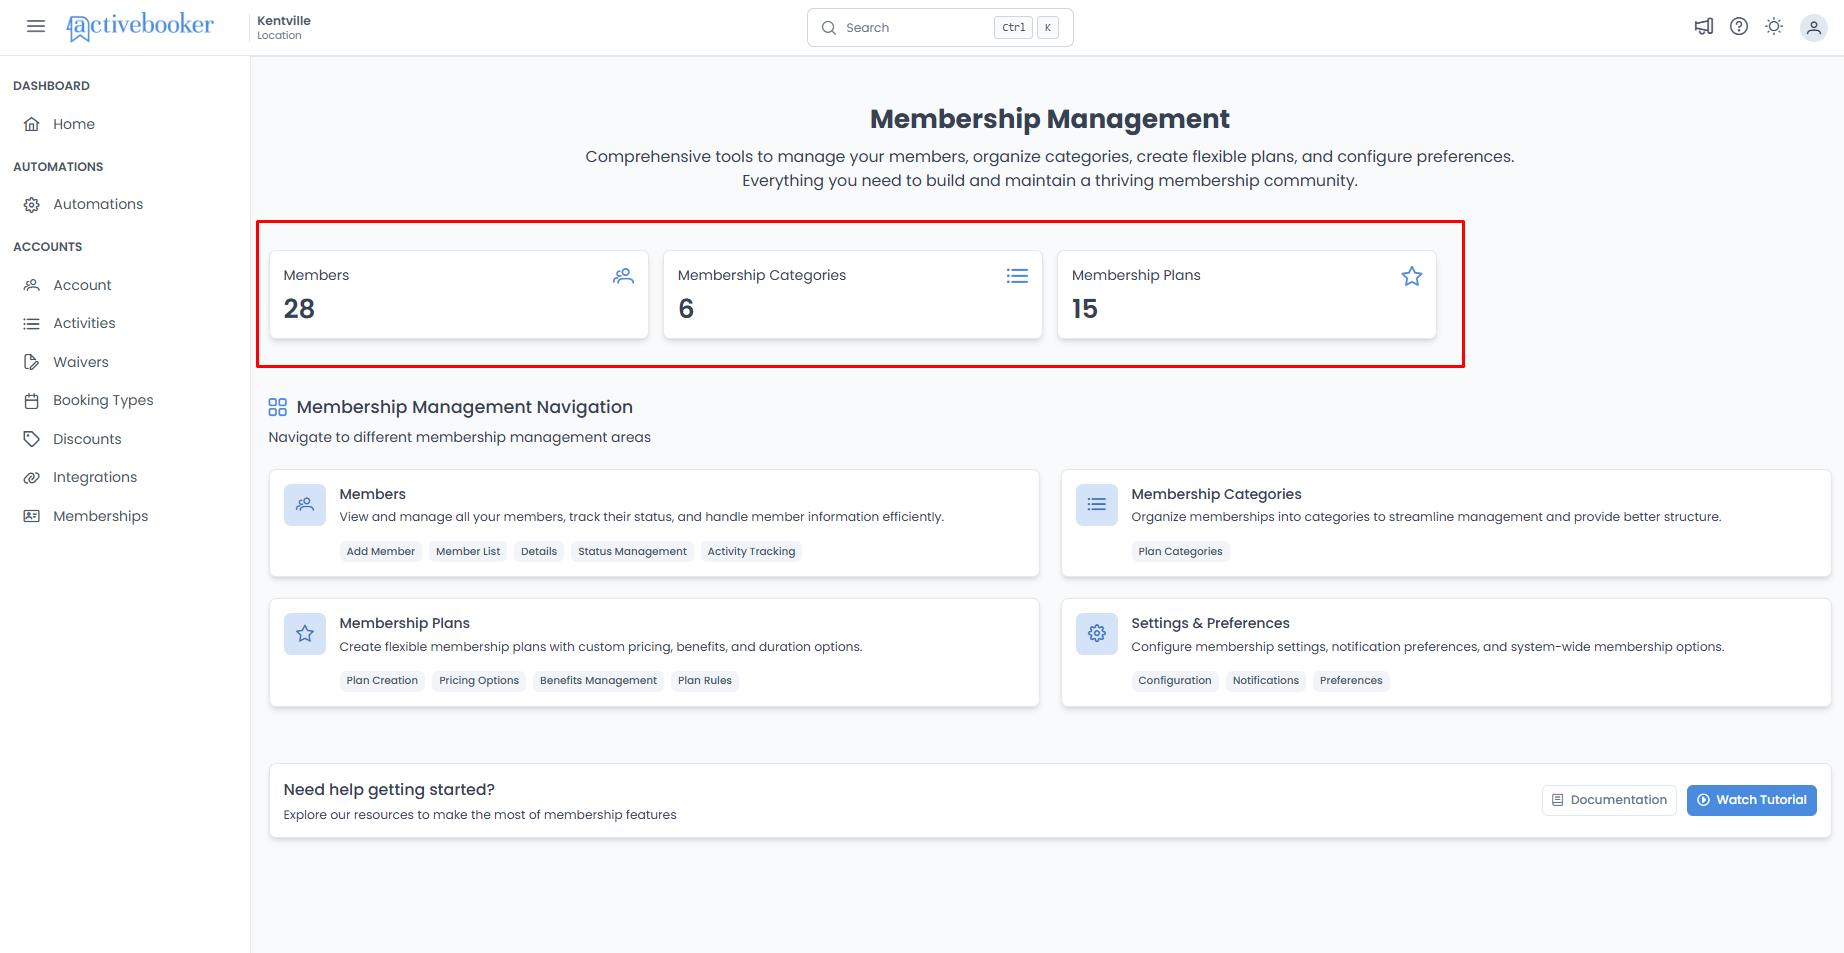Open the Membership Plans count card showing 15
The width and height of the screenshot is (1844, 953).
click(x=1247, y=294)
